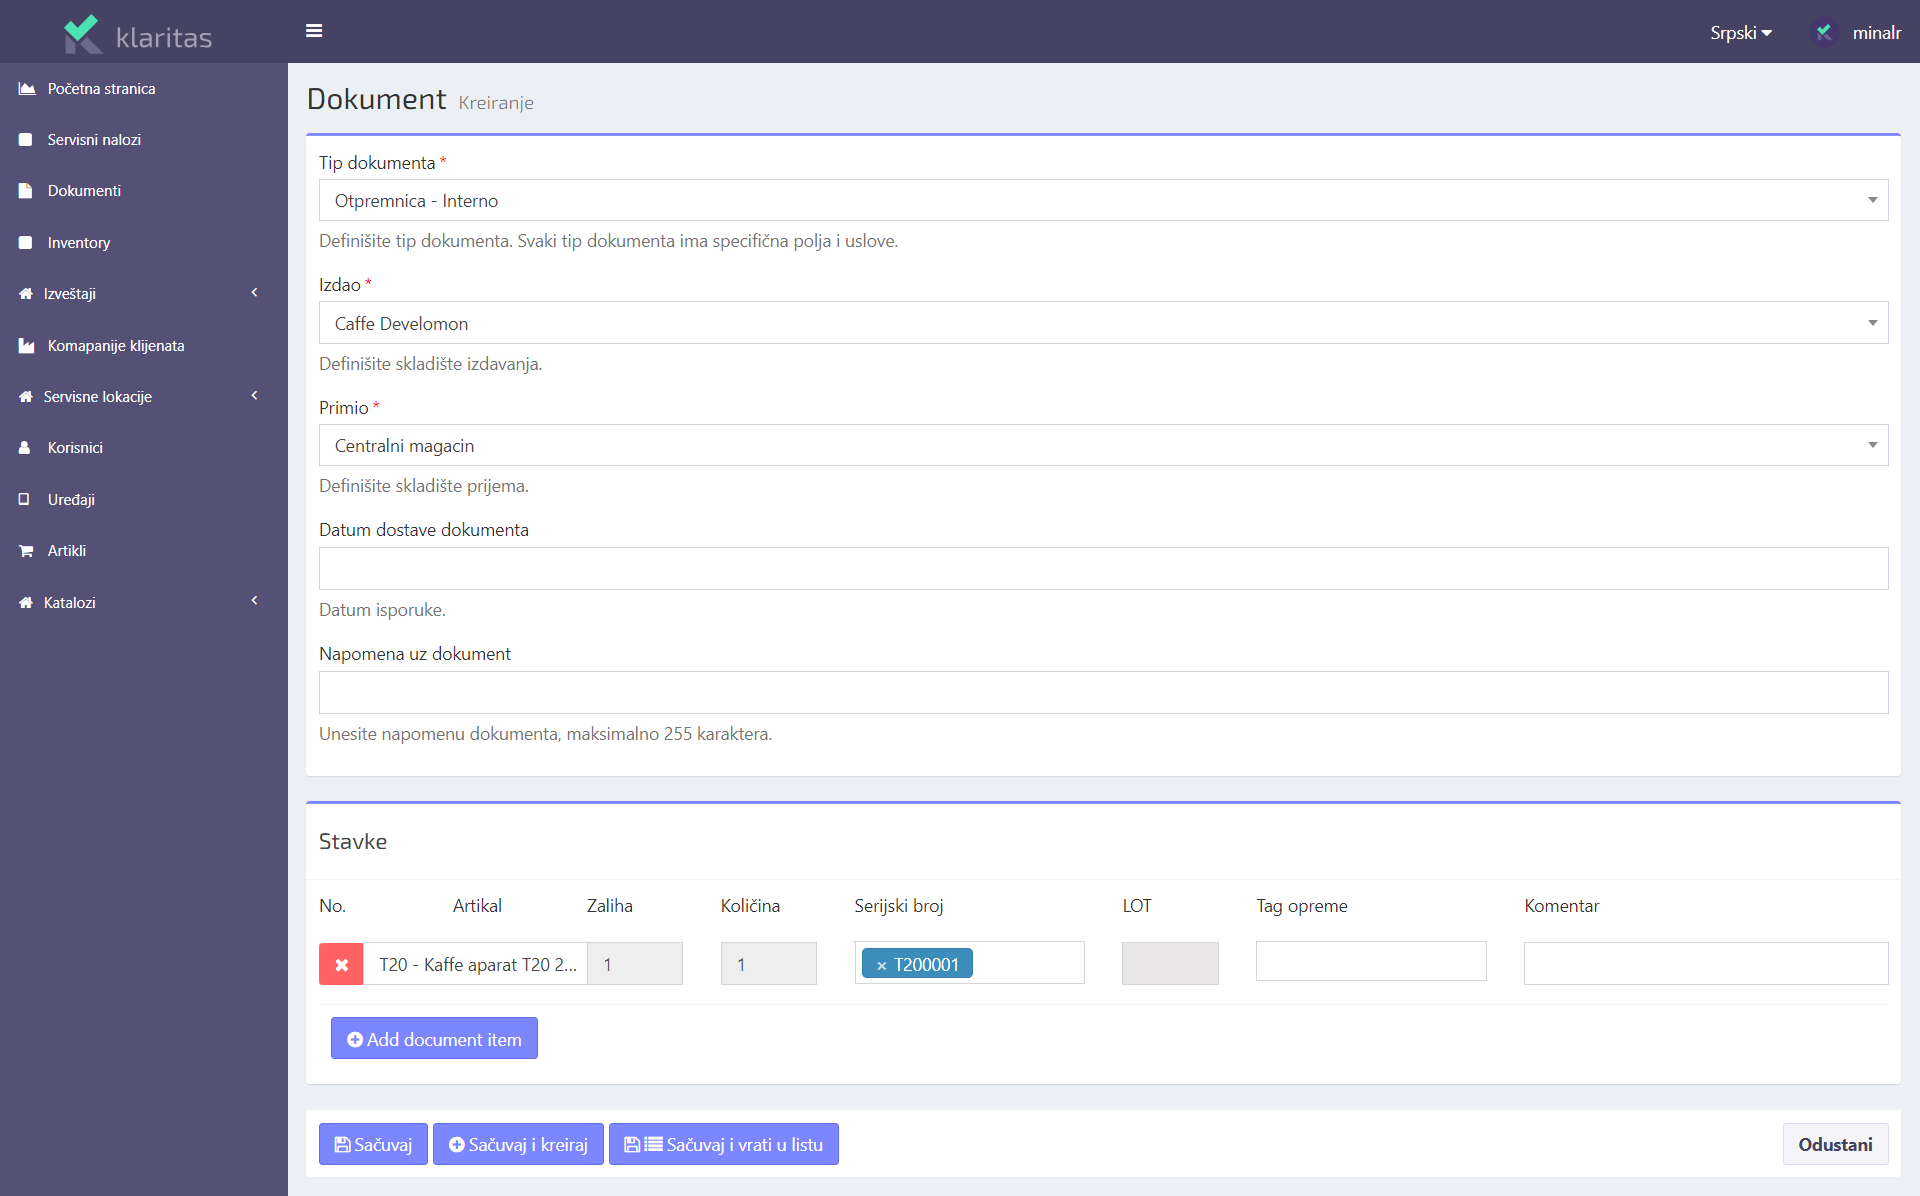Screen dimensions: 1920x1196
Task: Click the Artikli shopping cart icon
Action: [26, 551]
